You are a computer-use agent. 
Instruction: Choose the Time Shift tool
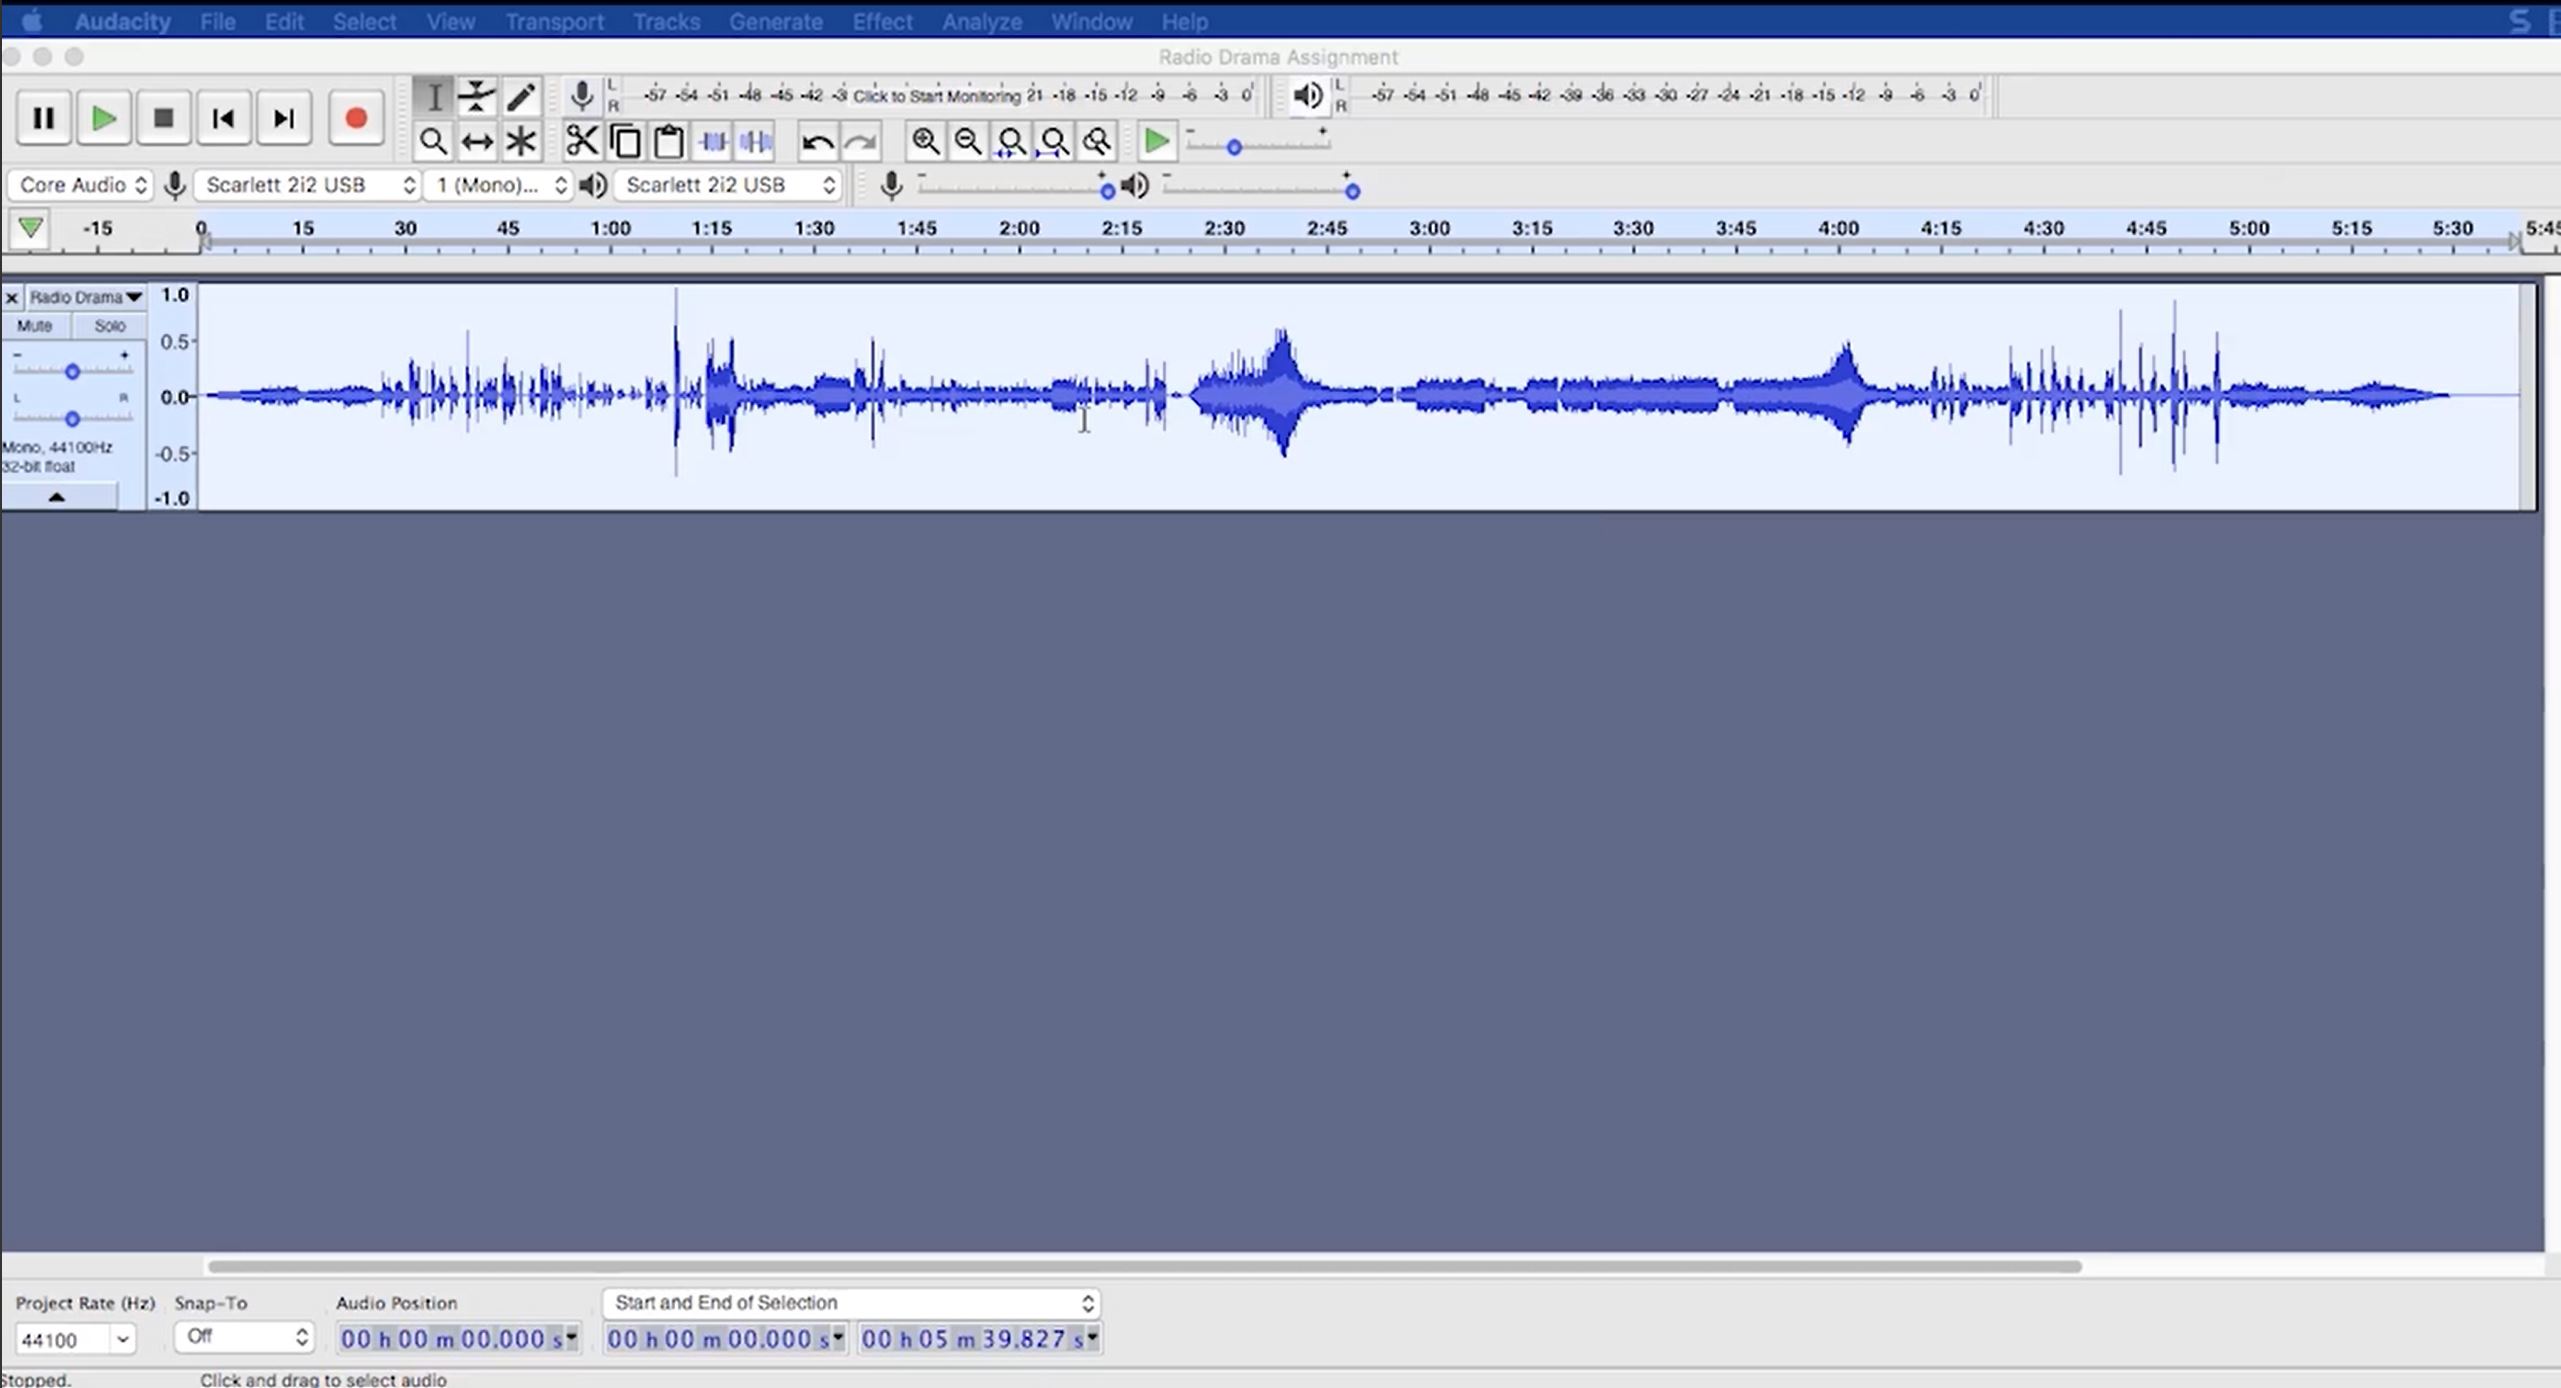pos(477,142)
